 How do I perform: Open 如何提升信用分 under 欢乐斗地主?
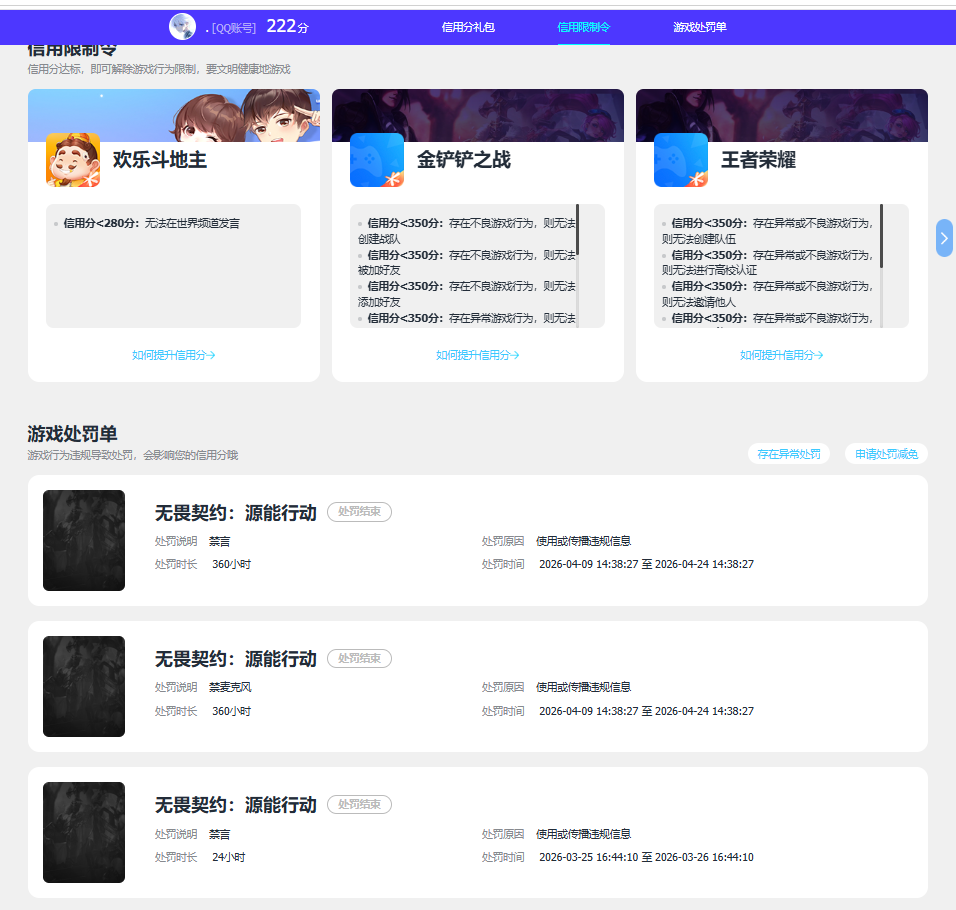tap(173, 354)
